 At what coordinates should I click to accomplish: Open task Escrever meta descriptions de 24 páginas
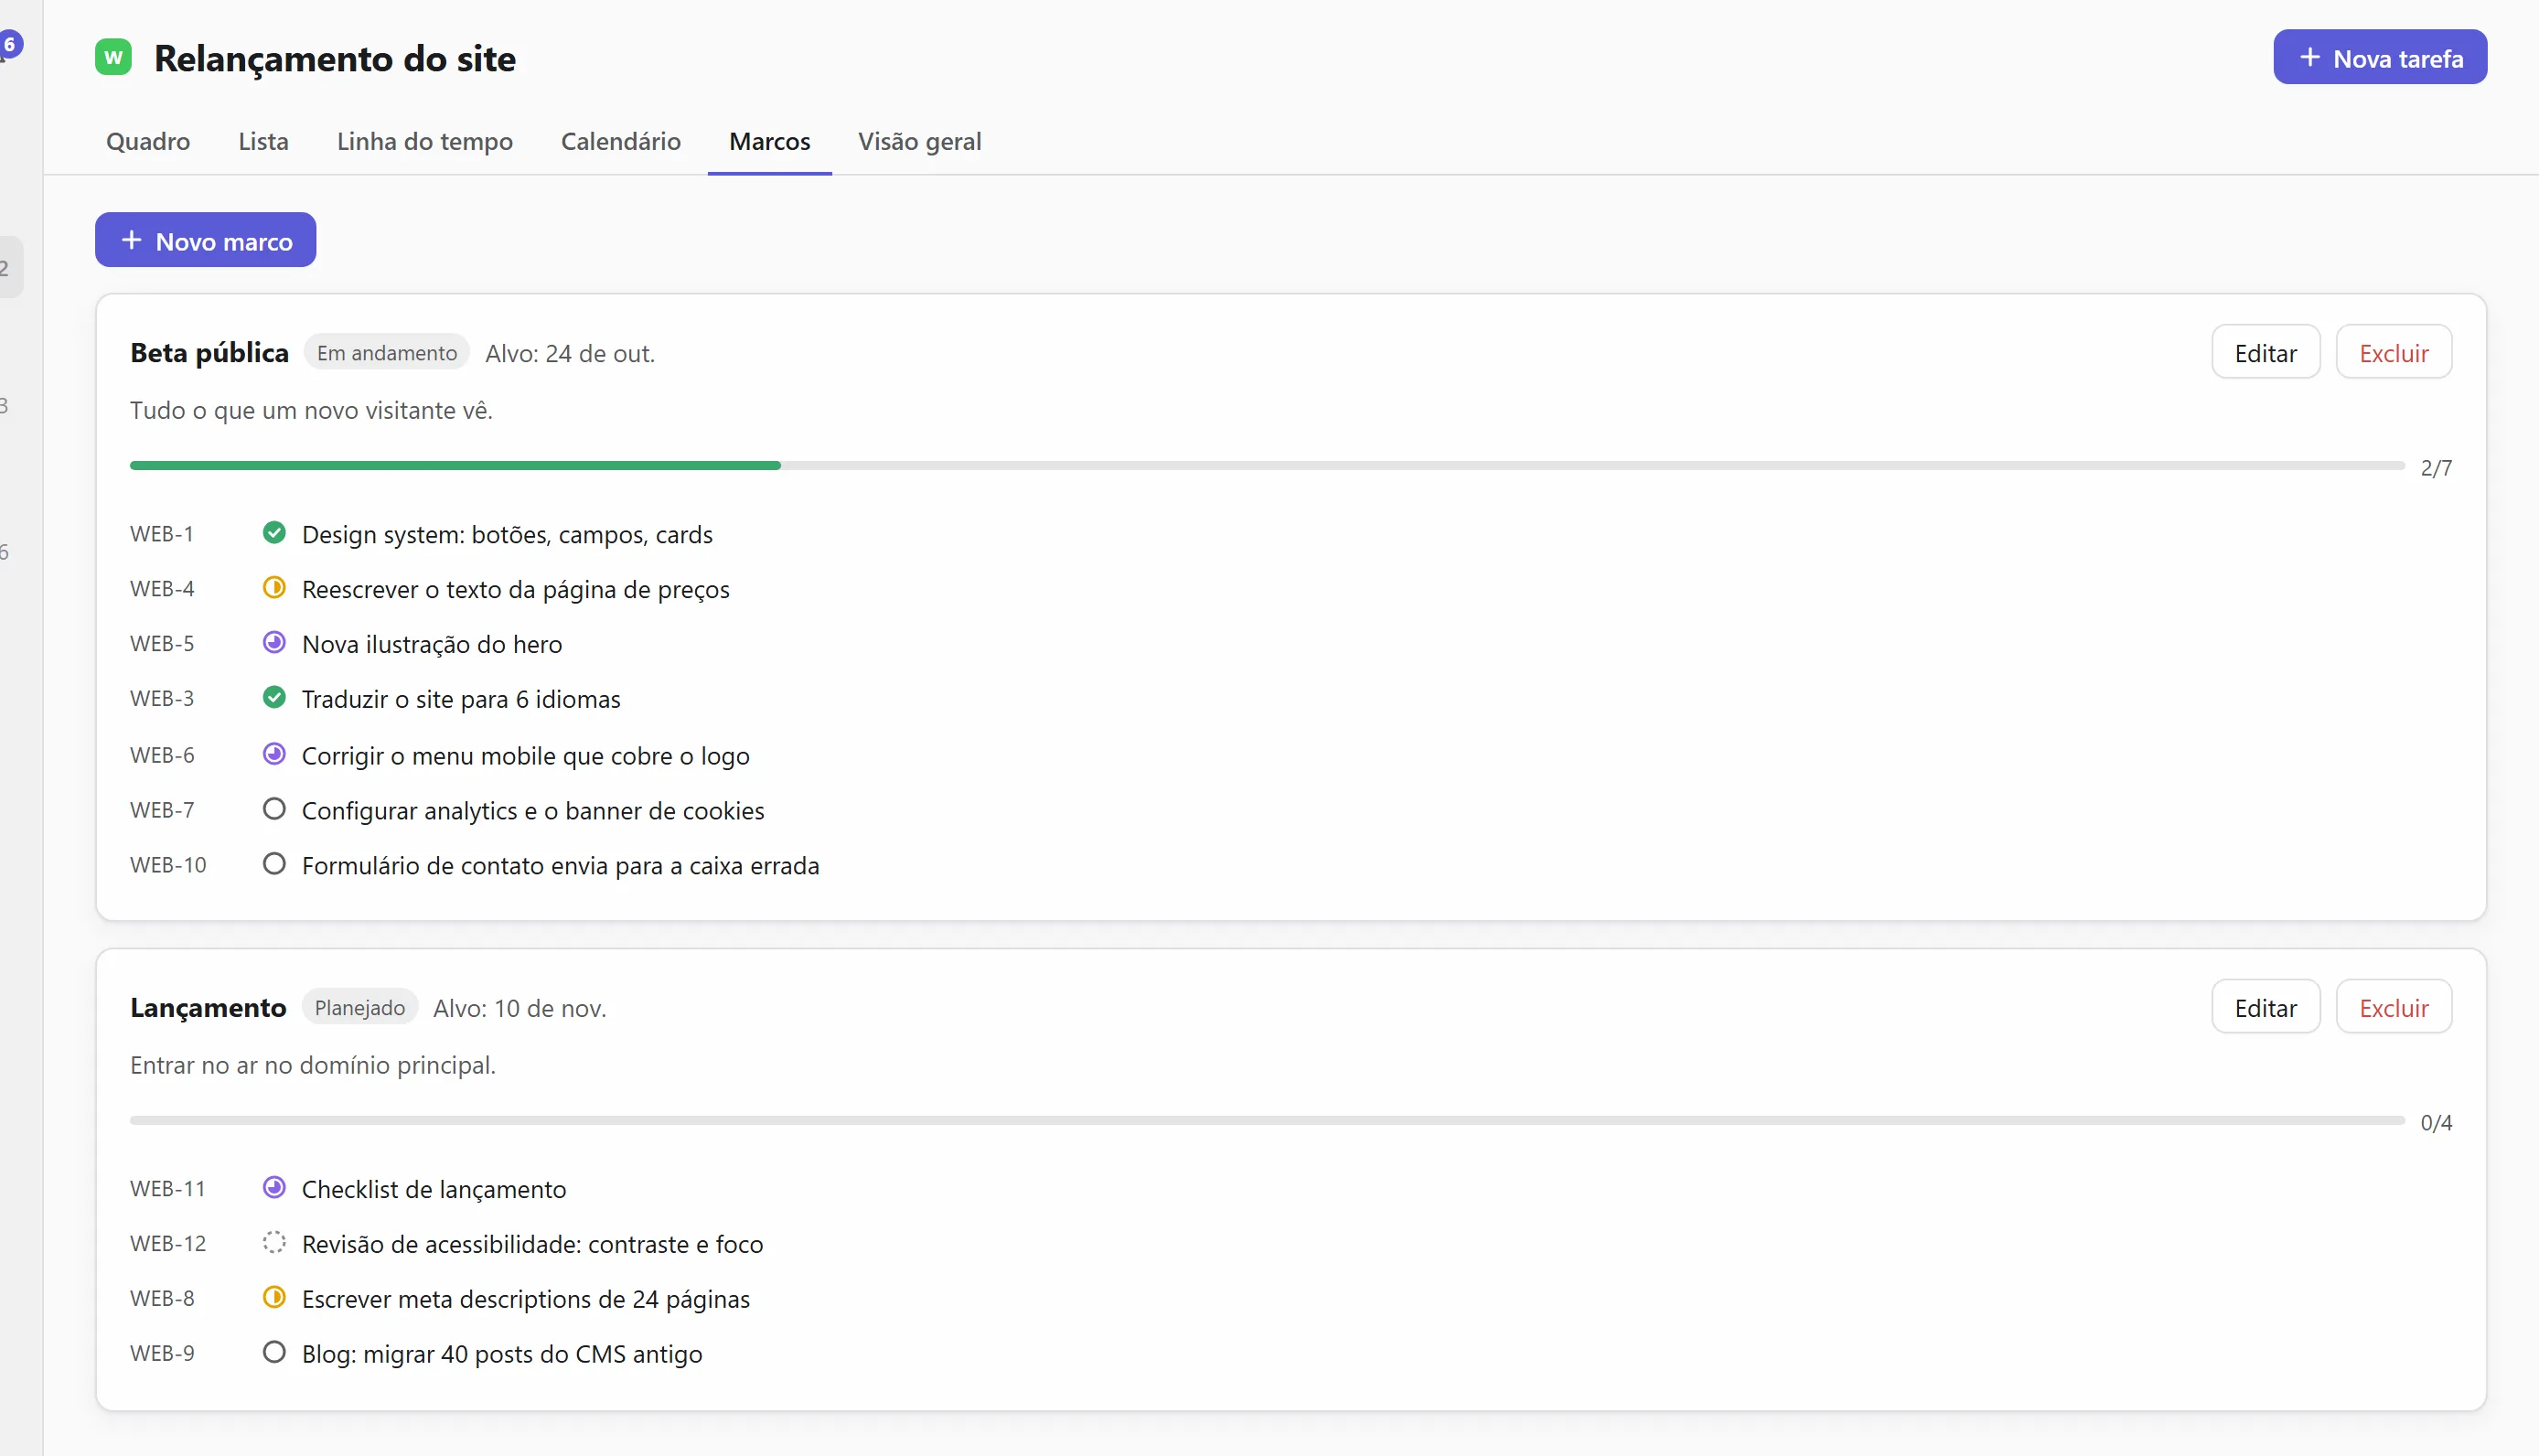coord(526,1300)
